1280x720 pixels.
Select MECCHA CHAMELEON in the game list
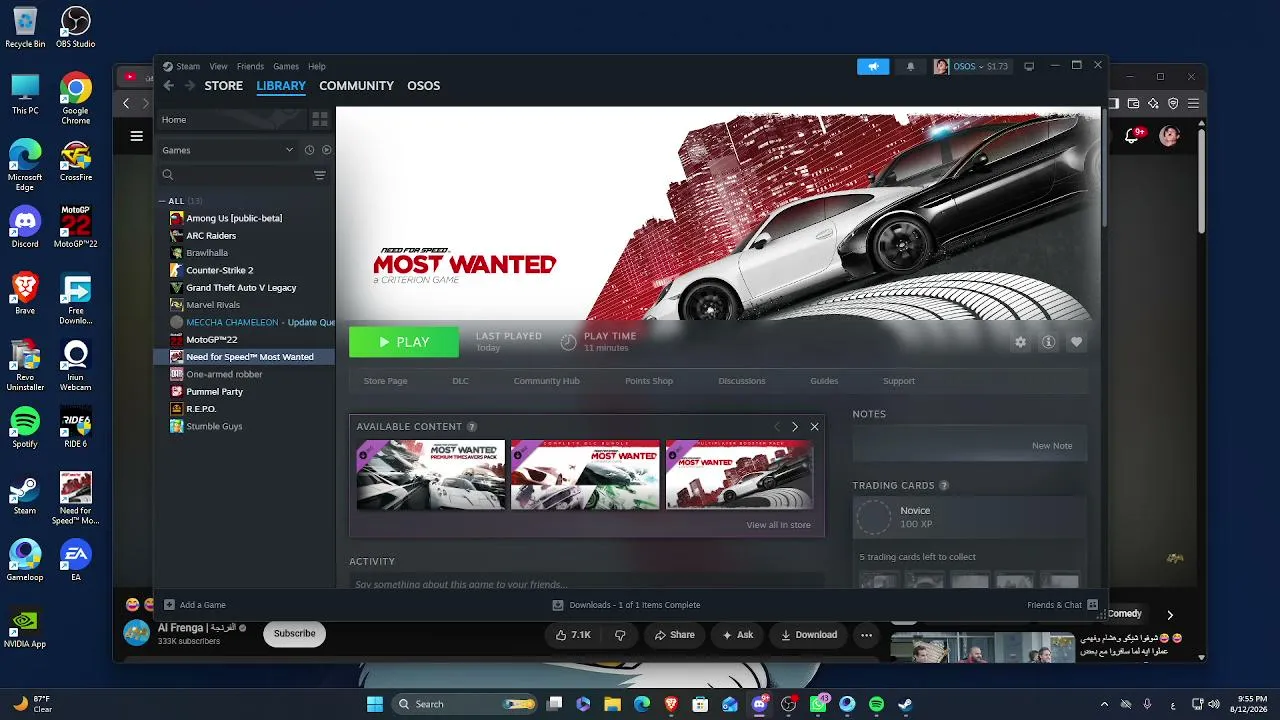(x=245, y=322)
